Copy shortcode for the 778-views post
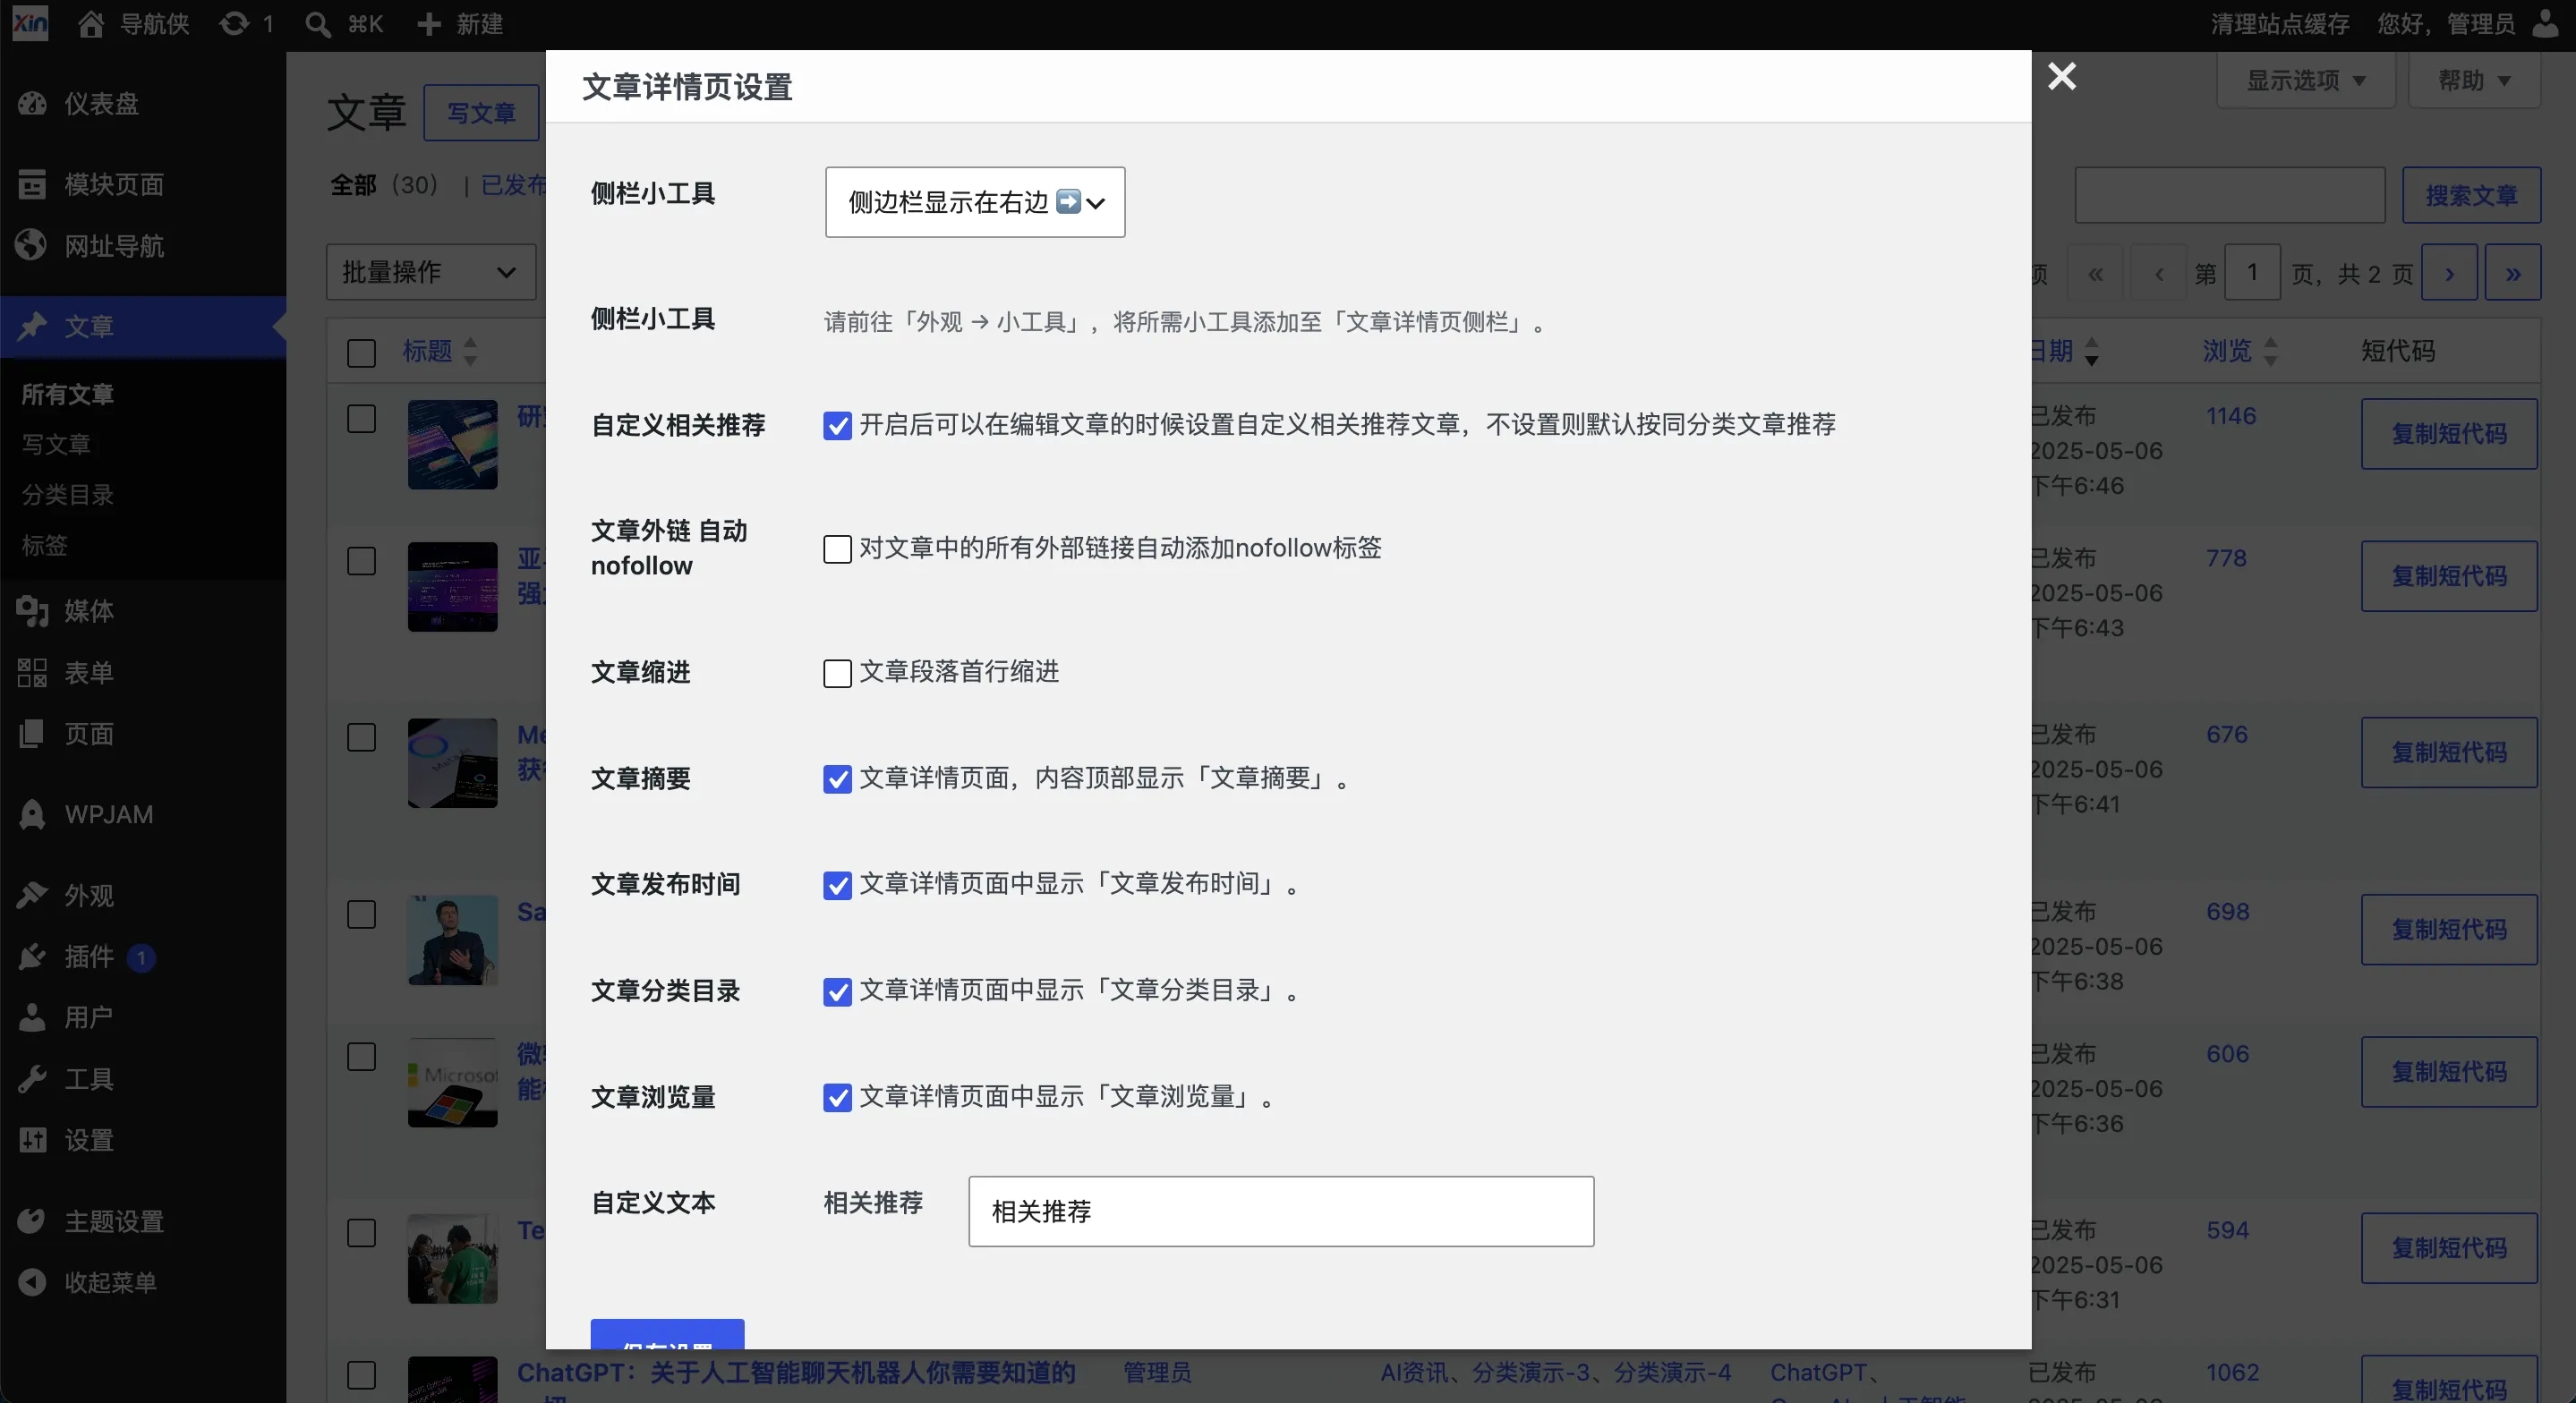The width and height of the screenshot is (2576, 1403). (x=2449, y=576)
